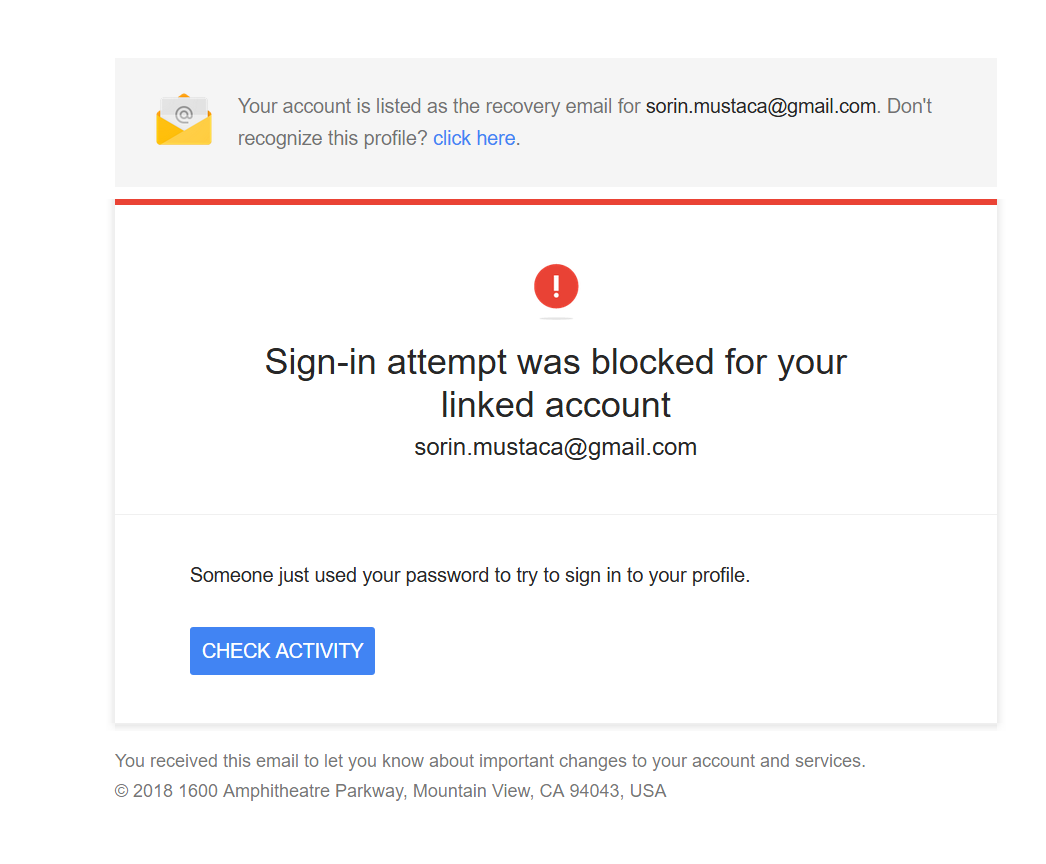Click the divider line below the linked email
1046x864 pixels.
[x=556, y=514]
